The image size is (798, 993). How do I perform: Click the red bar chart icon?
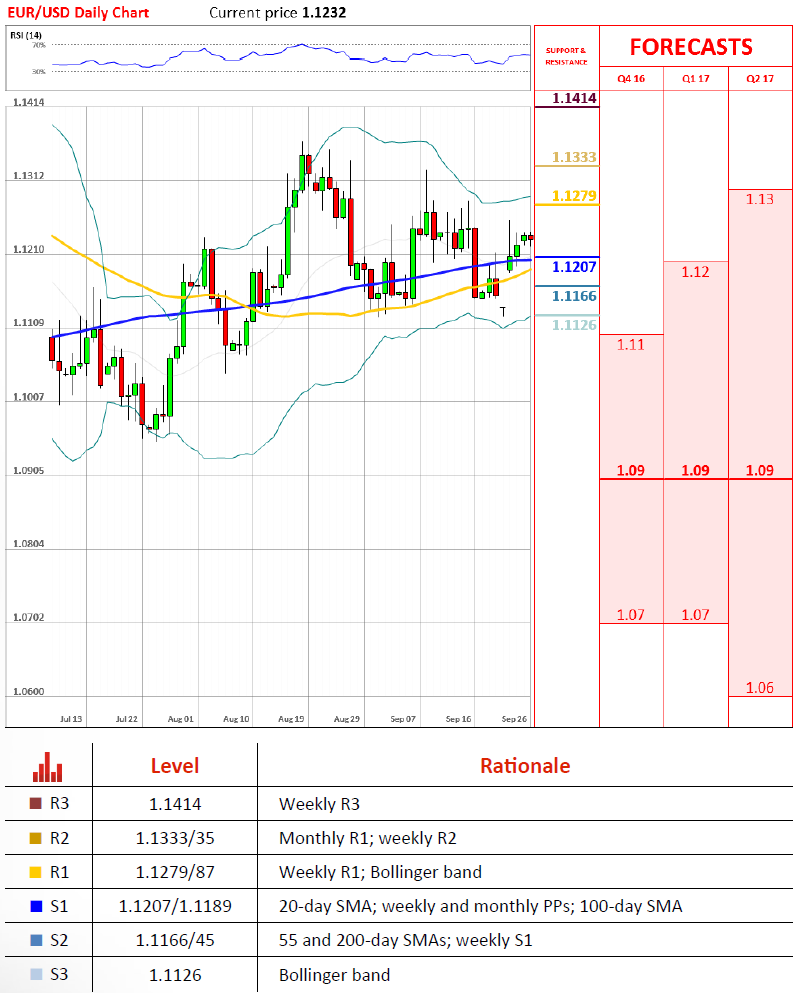coord(48,767)
